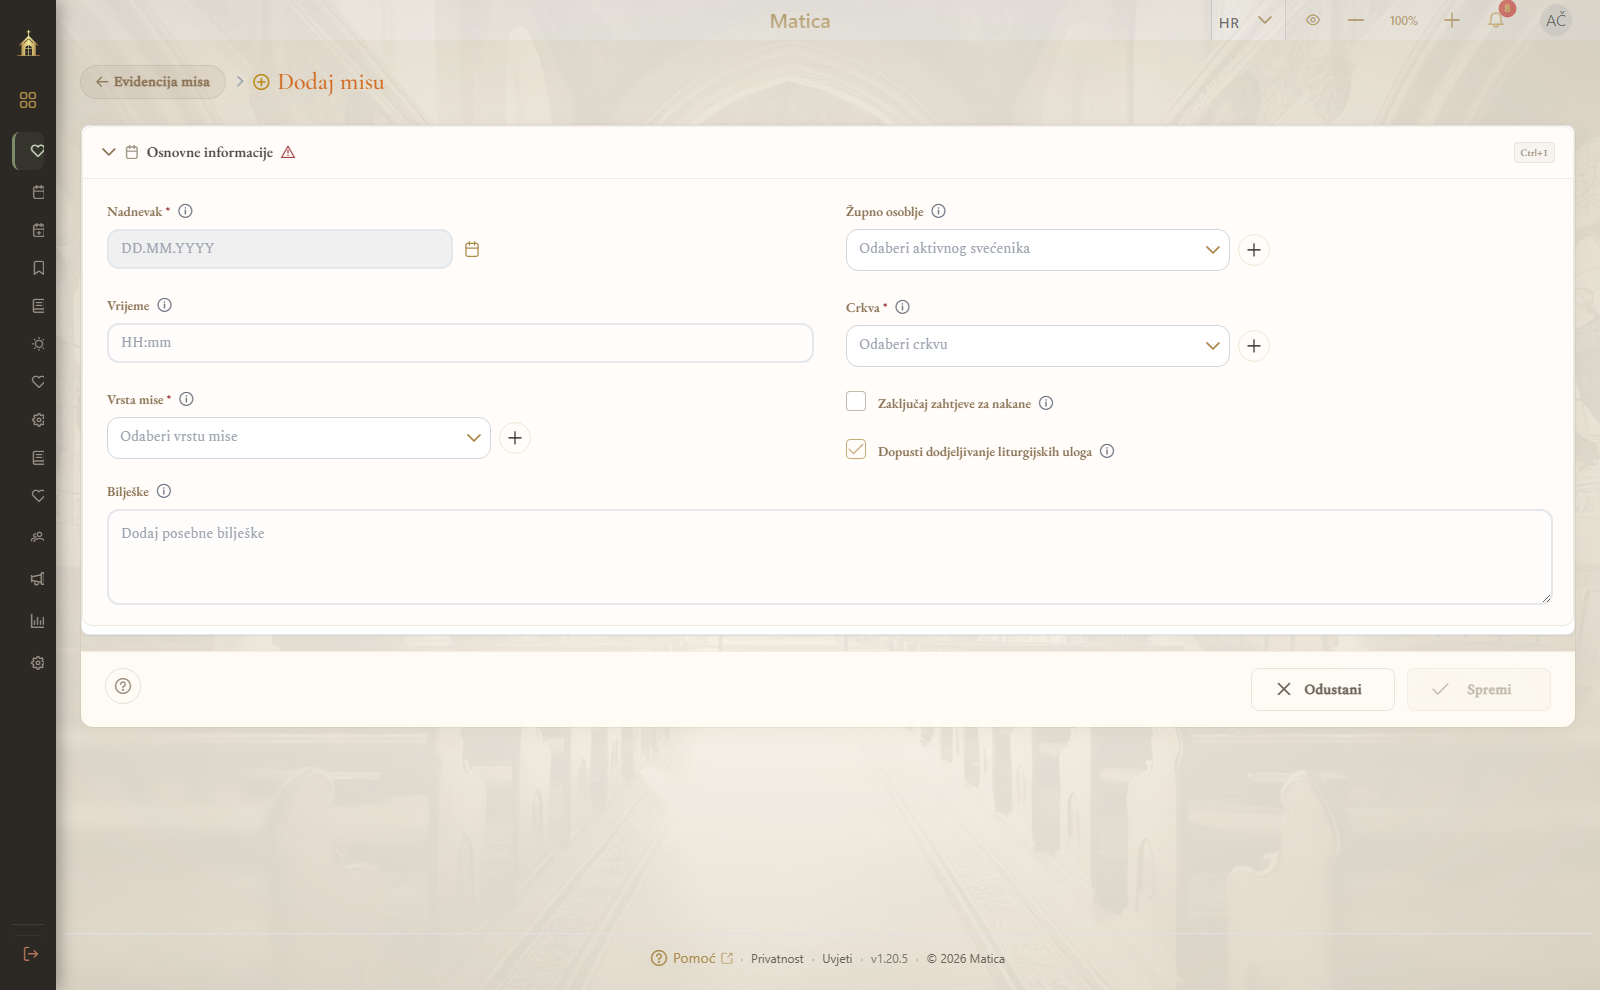Click the logout icon in sidebar

pyautogui.click(x=31, y=954)
